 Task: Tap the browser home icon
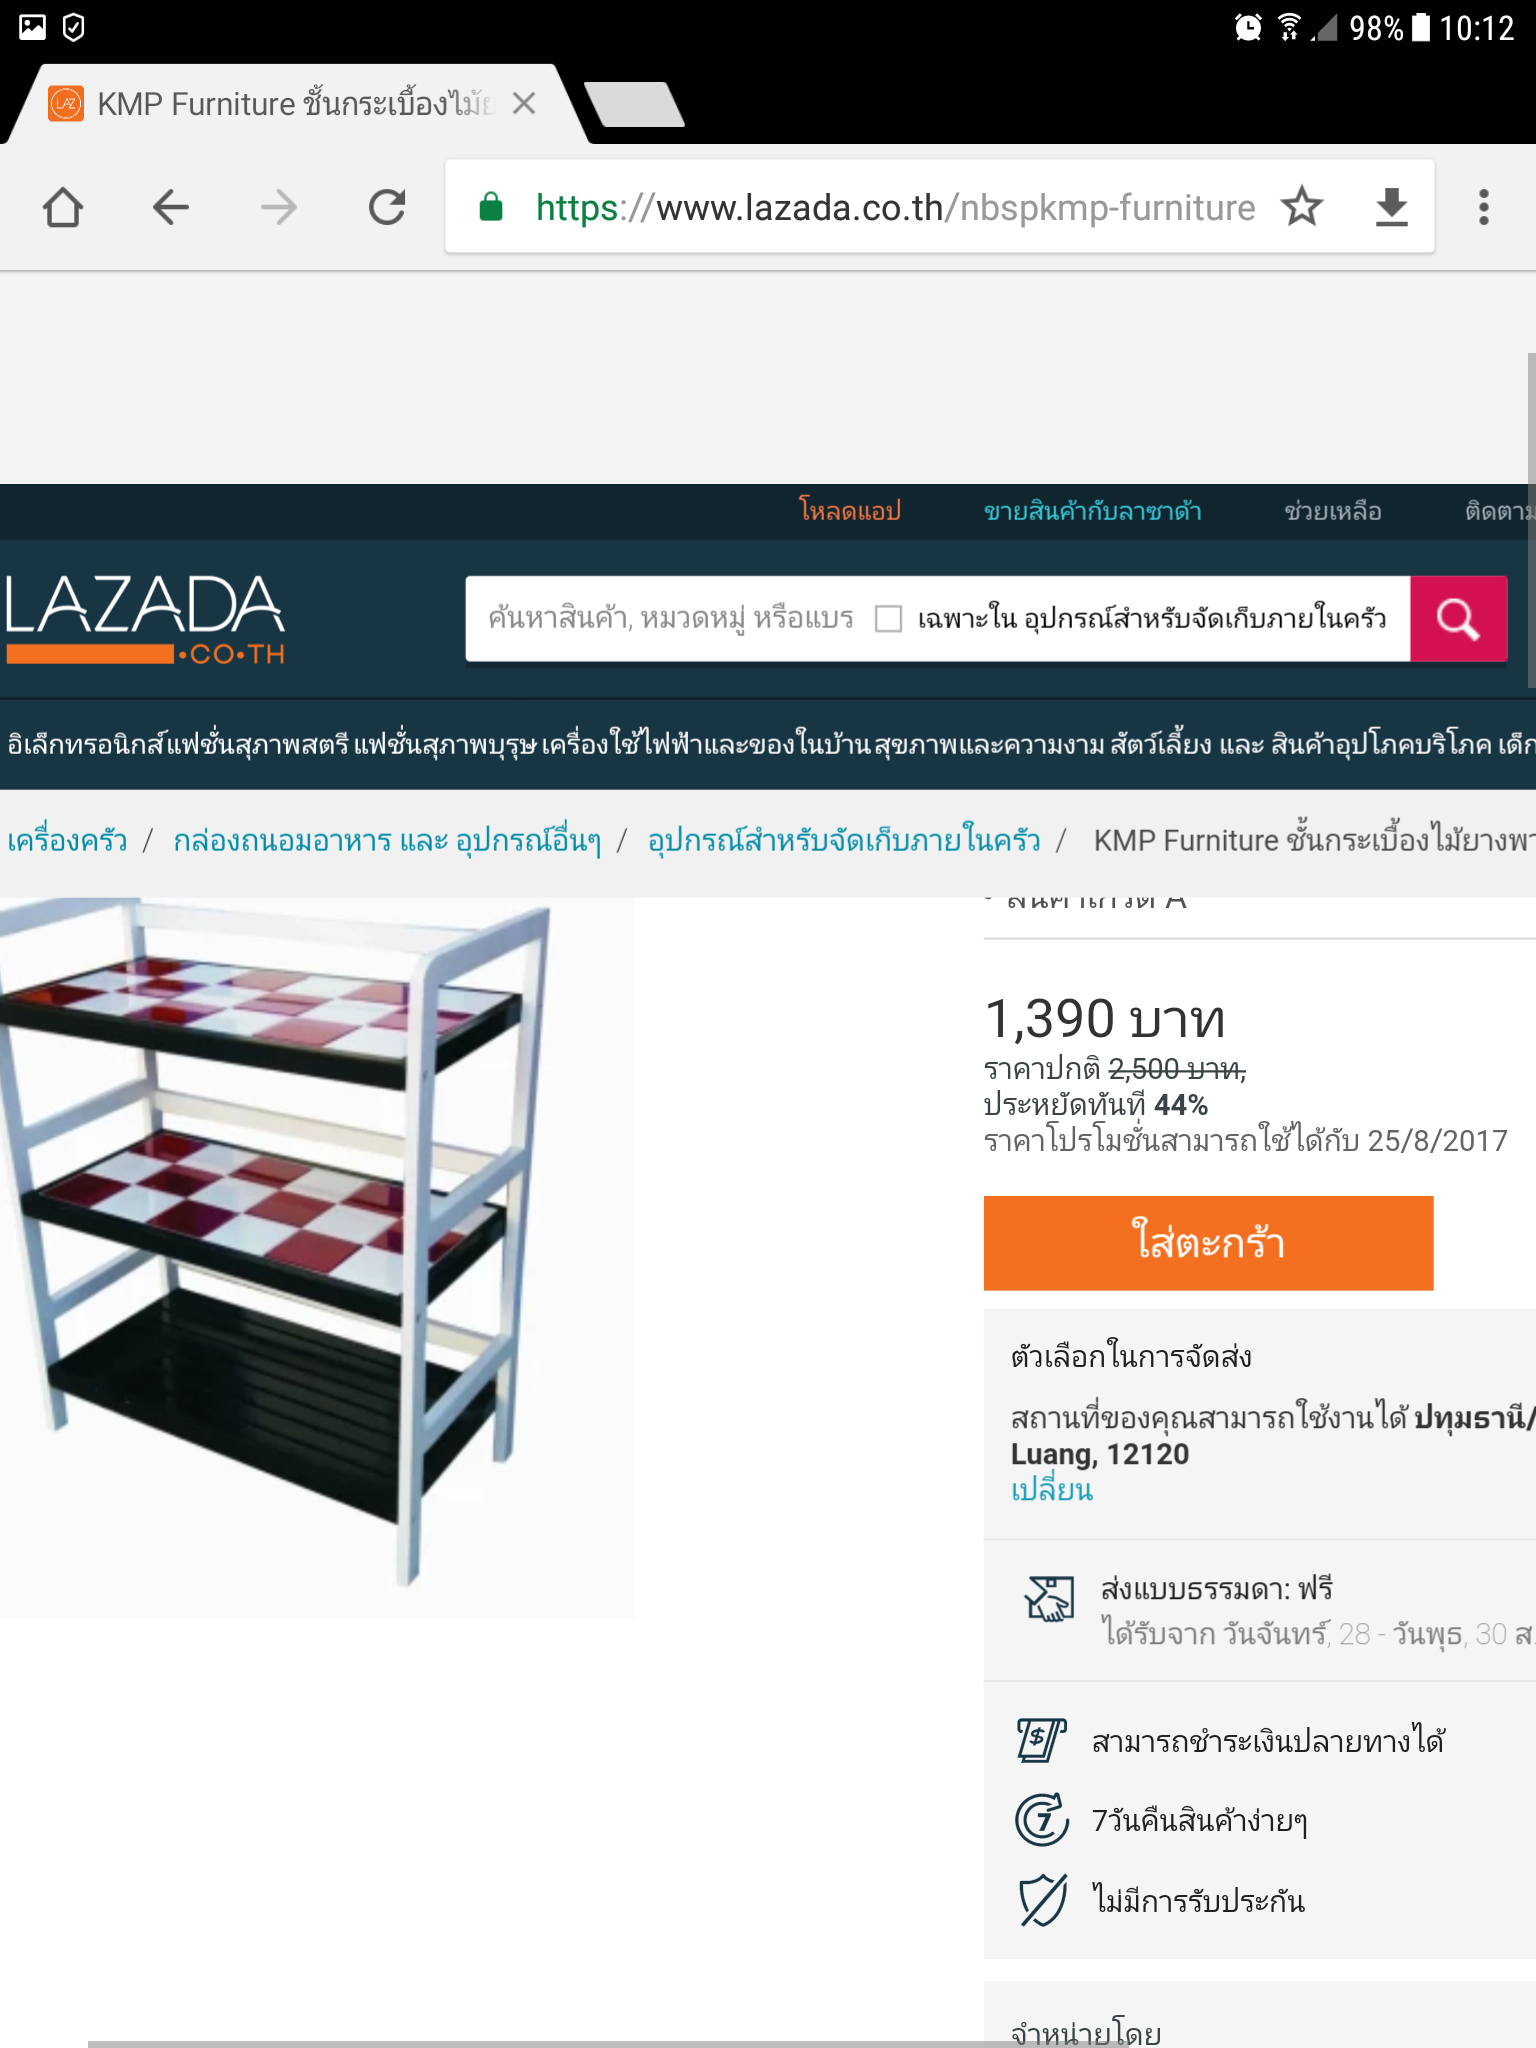[63, 208]
